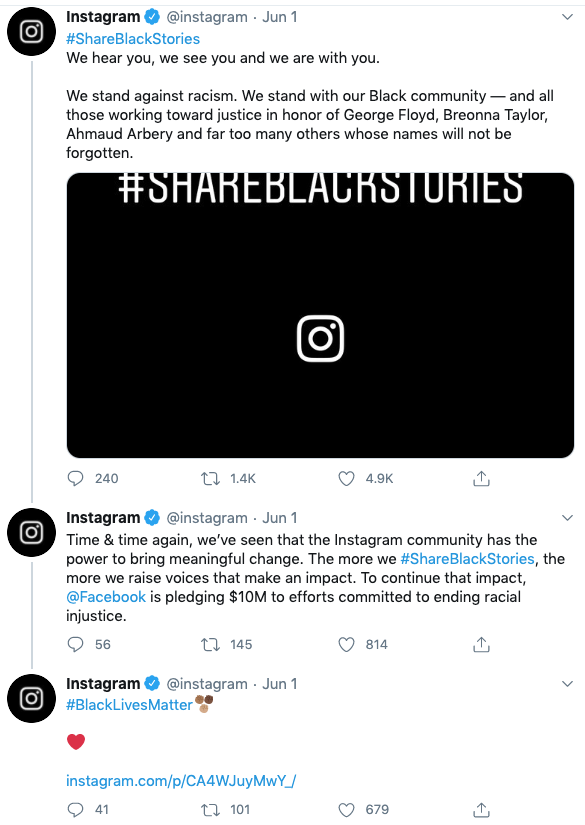Retweet the tweet with 101 retweets
The width and height of the screenshot is (585, 825).
click(x=210, y=809)
